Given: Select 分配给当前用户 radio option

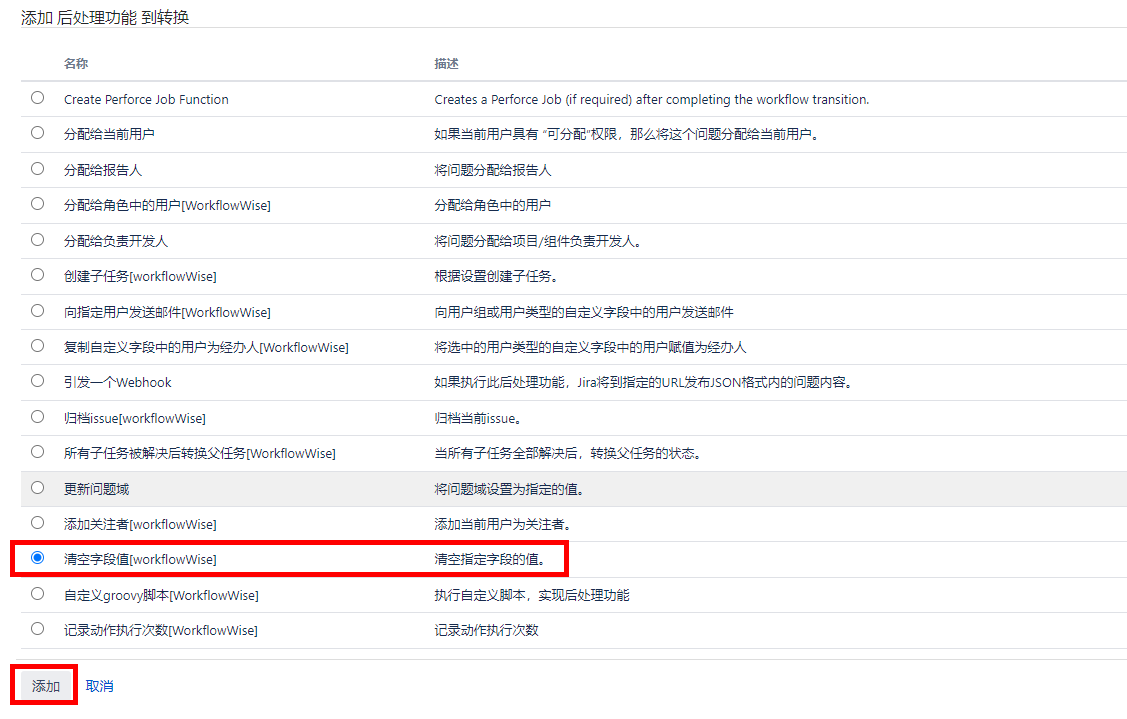Looking at the screenshot, I should pos(38,133).
